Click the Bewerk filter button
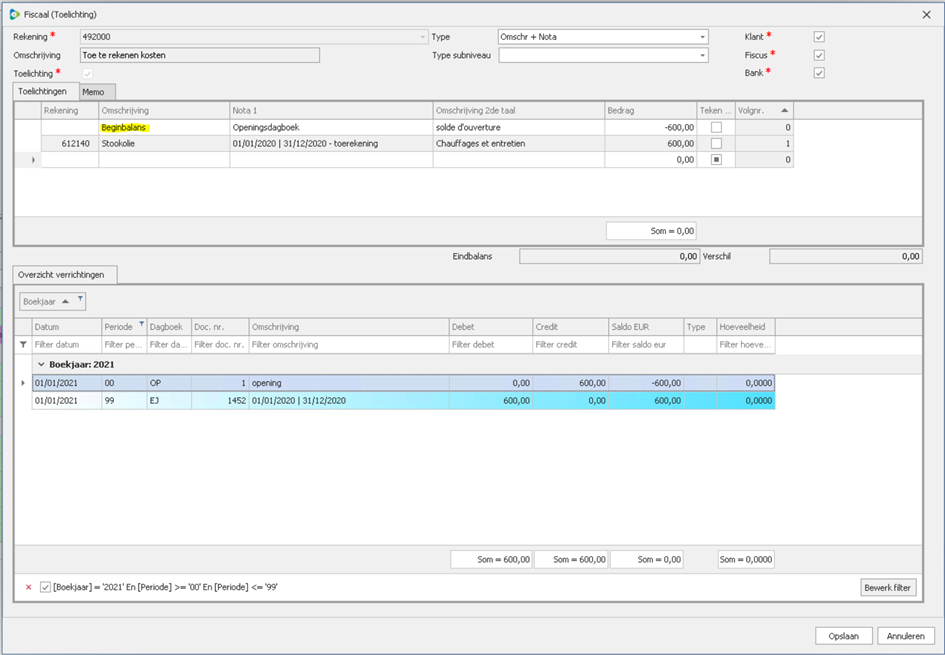This screenshot has height=655, width=945. [888, 587]
